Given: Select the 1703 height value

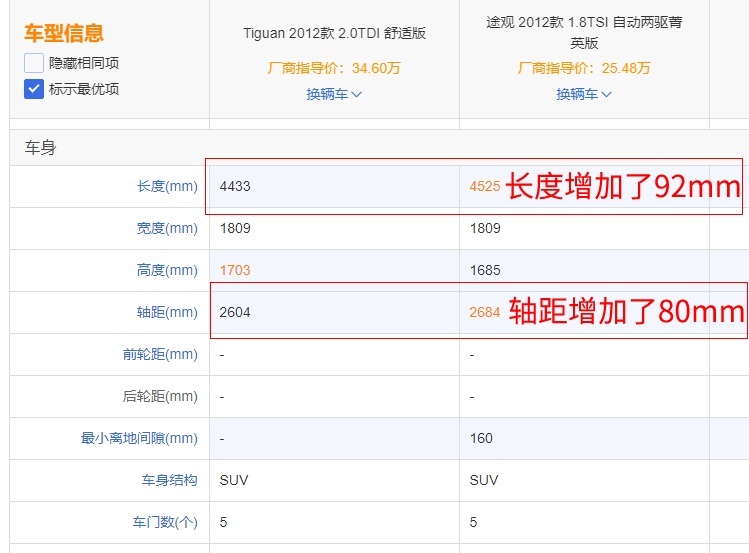Looking at the screenshot, I should pyautogui.click(x=235, y=270).
